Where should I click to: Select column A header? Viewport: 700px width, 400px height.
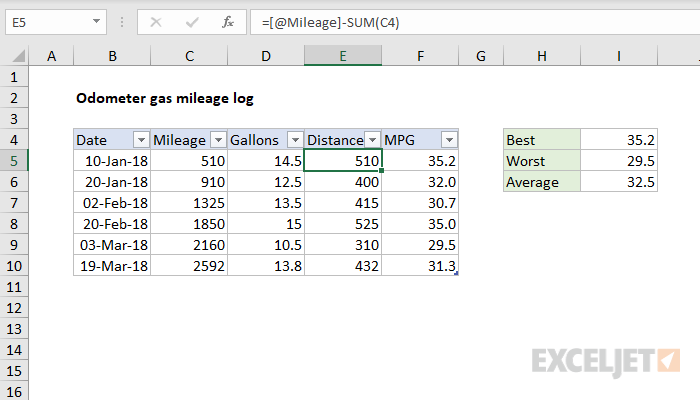(x=51, y=56)
